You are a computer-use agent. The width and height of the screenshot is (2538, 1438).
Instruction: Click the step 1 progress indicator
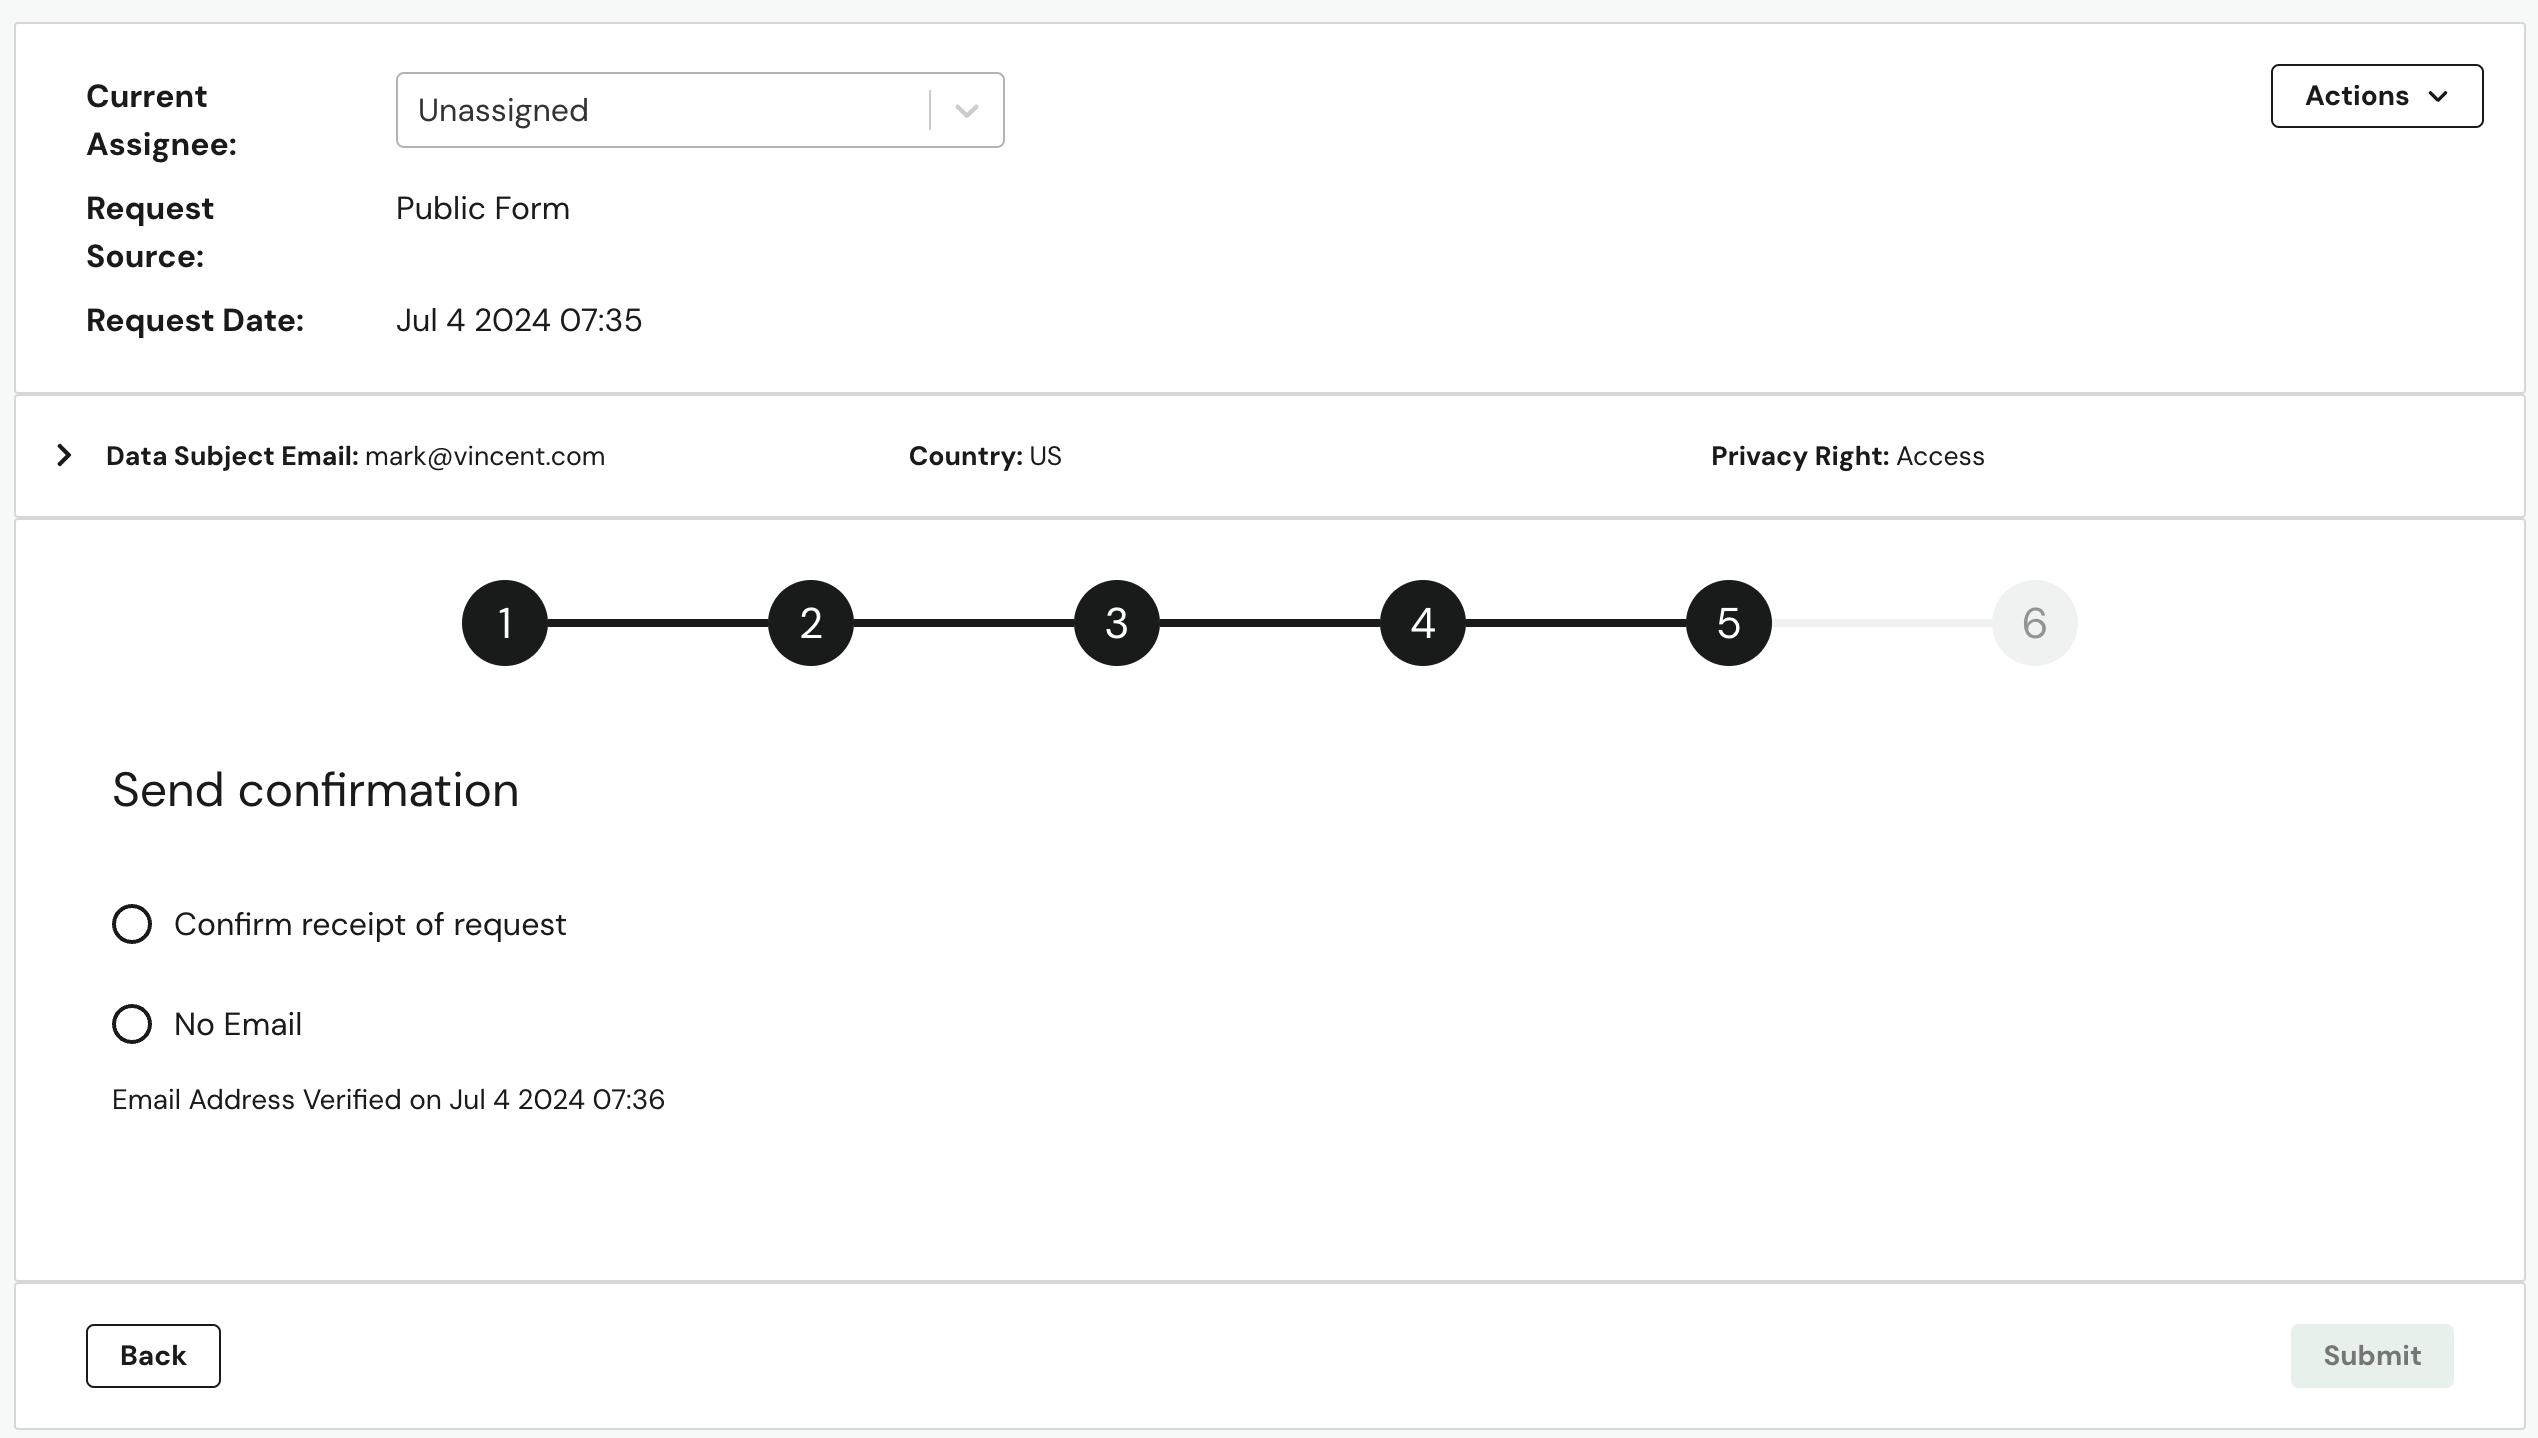504,622
